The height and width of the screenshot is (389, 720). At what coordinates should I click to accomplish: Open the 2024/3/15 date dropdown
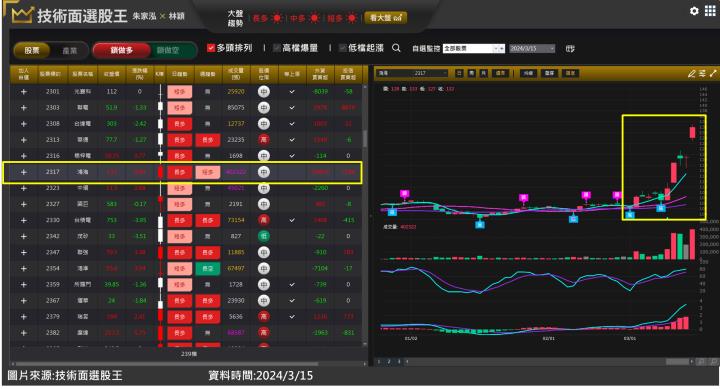(532, 48)
